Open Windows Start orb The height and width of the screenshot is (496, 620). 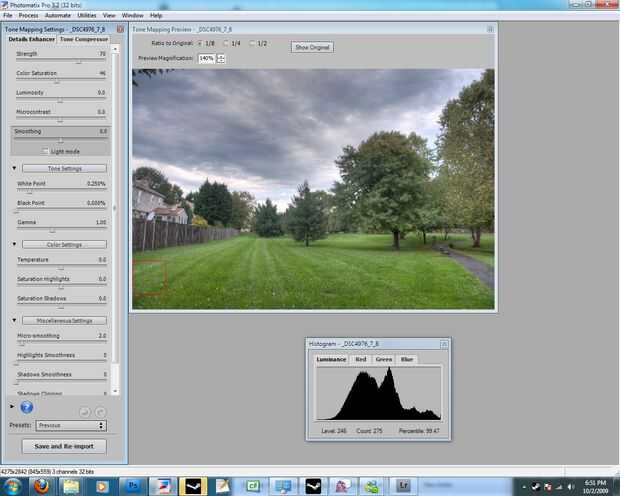(12, 486)
